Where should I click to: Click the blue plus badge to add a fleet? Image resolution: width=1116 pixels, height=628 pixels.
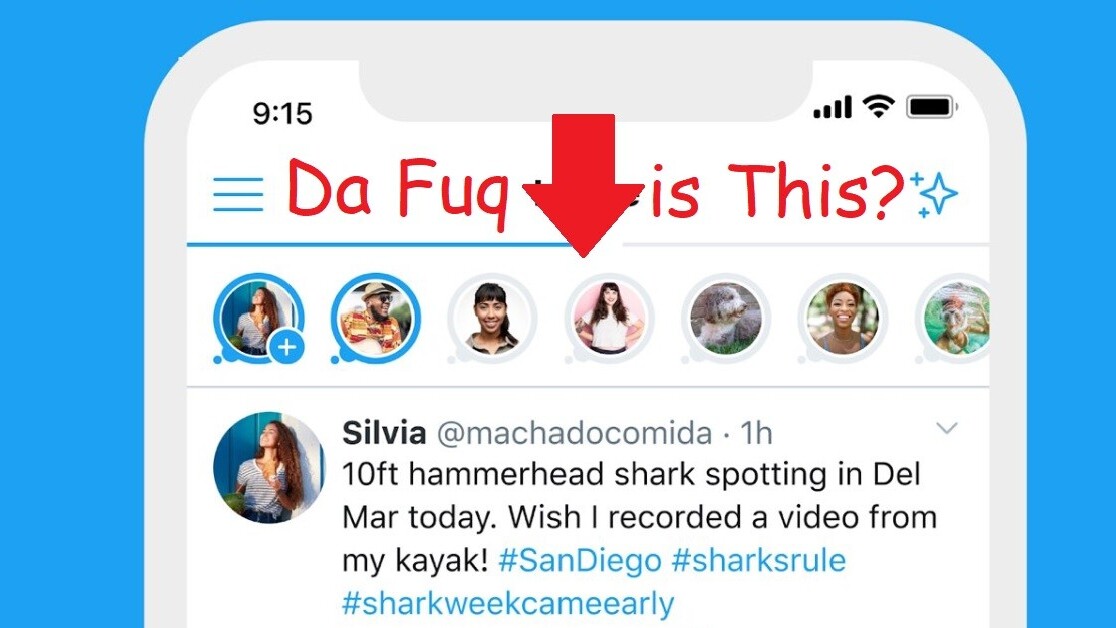[287, 347]
